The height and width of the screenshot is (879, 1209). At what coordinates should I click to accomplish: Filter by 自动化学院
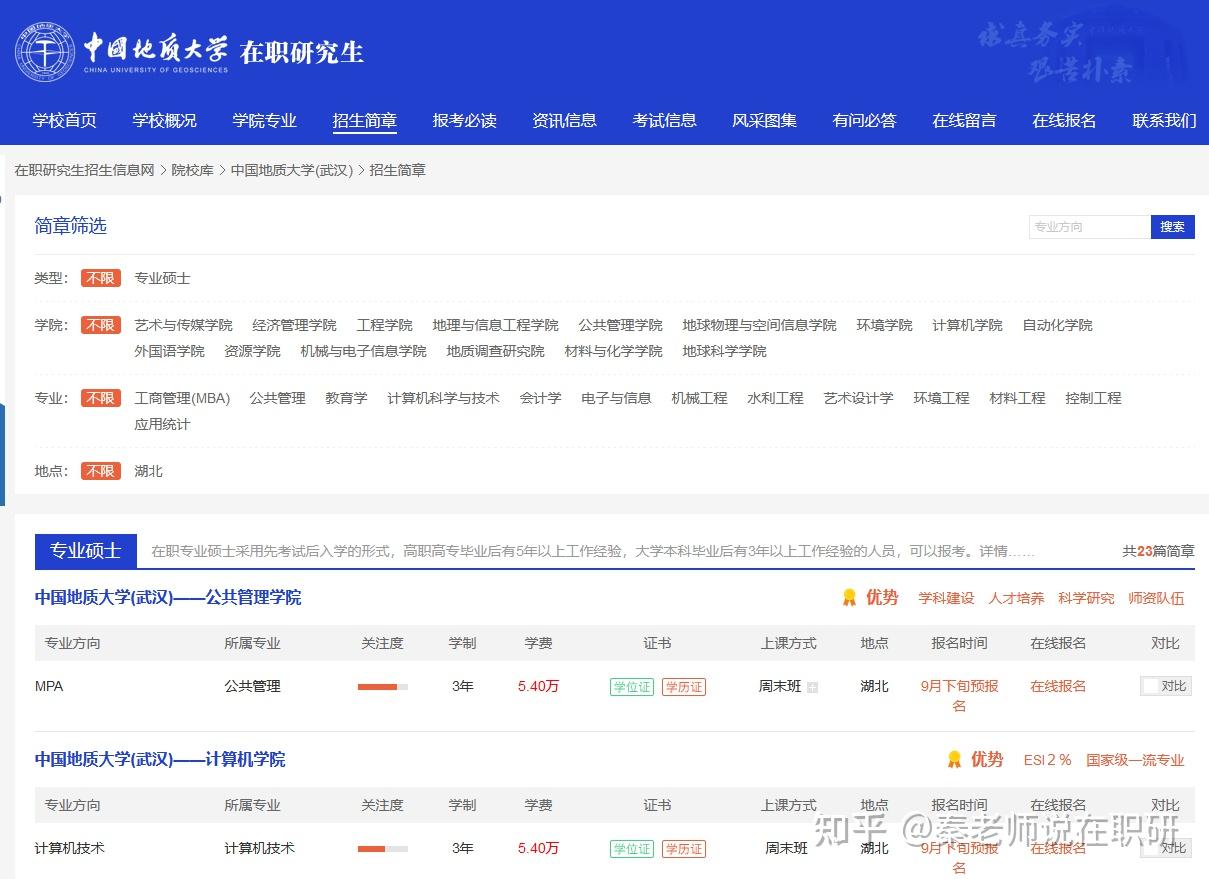1058,325
